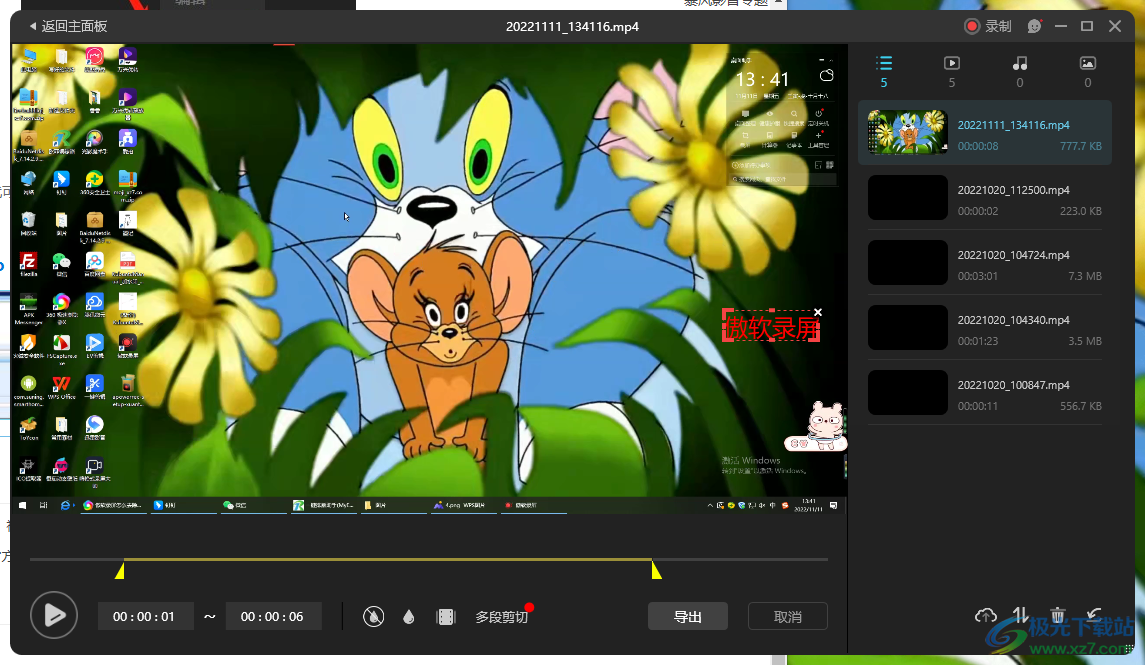Click the curved back-arrow icon beside the trash

pyautogui.click(x=1093, y=615)
